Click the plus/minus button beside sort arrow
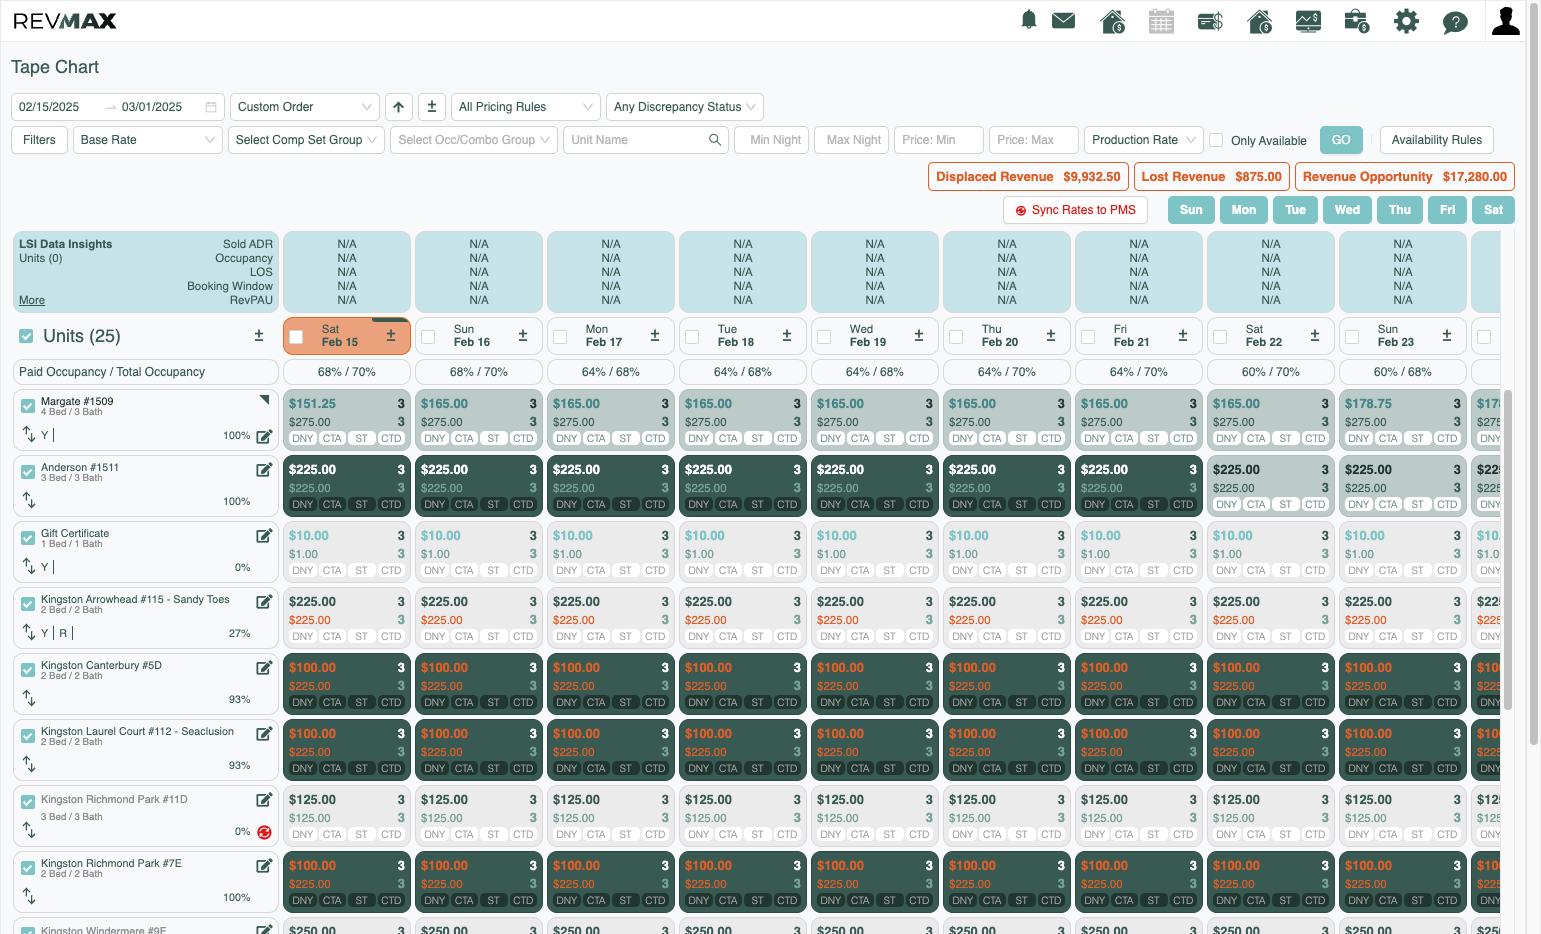This screenshot has height=934, width=1541. point(432,107)
